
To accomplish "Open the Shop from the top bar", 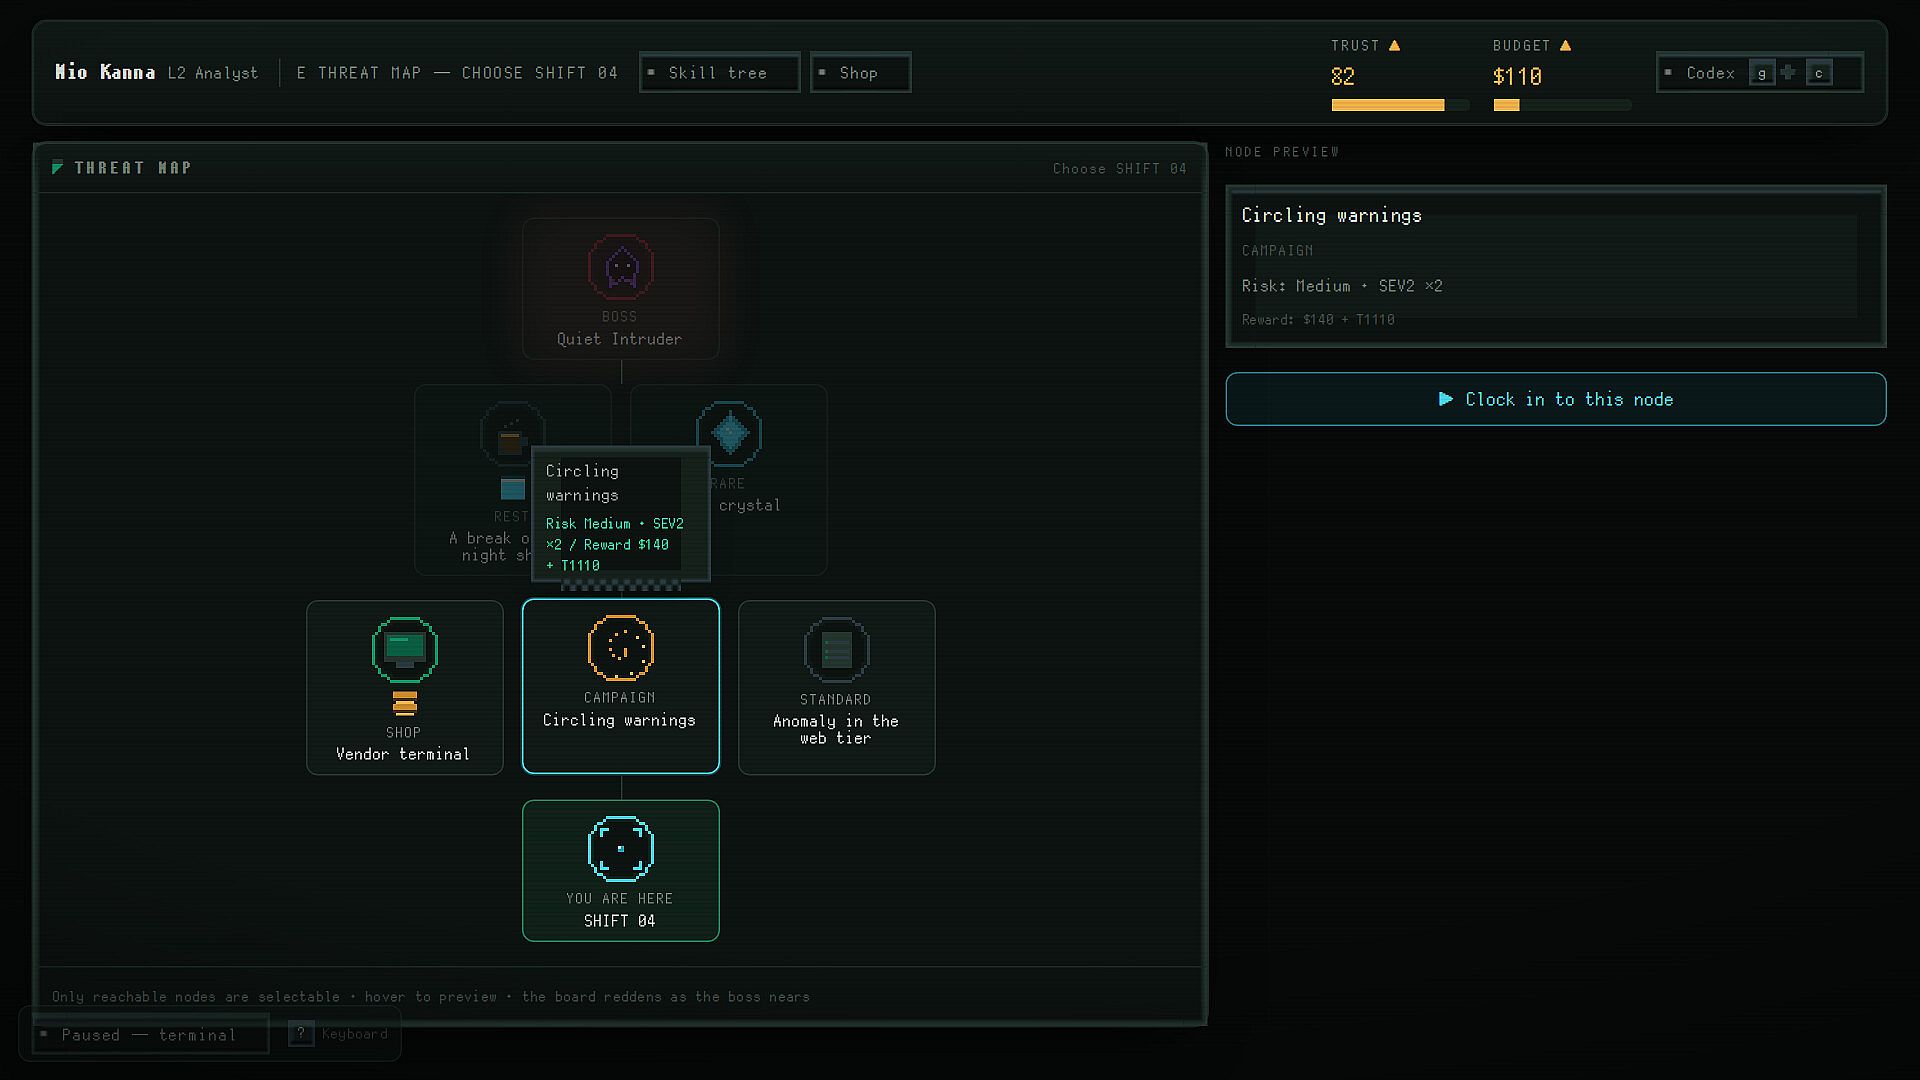I will click(x=860, y=73).
